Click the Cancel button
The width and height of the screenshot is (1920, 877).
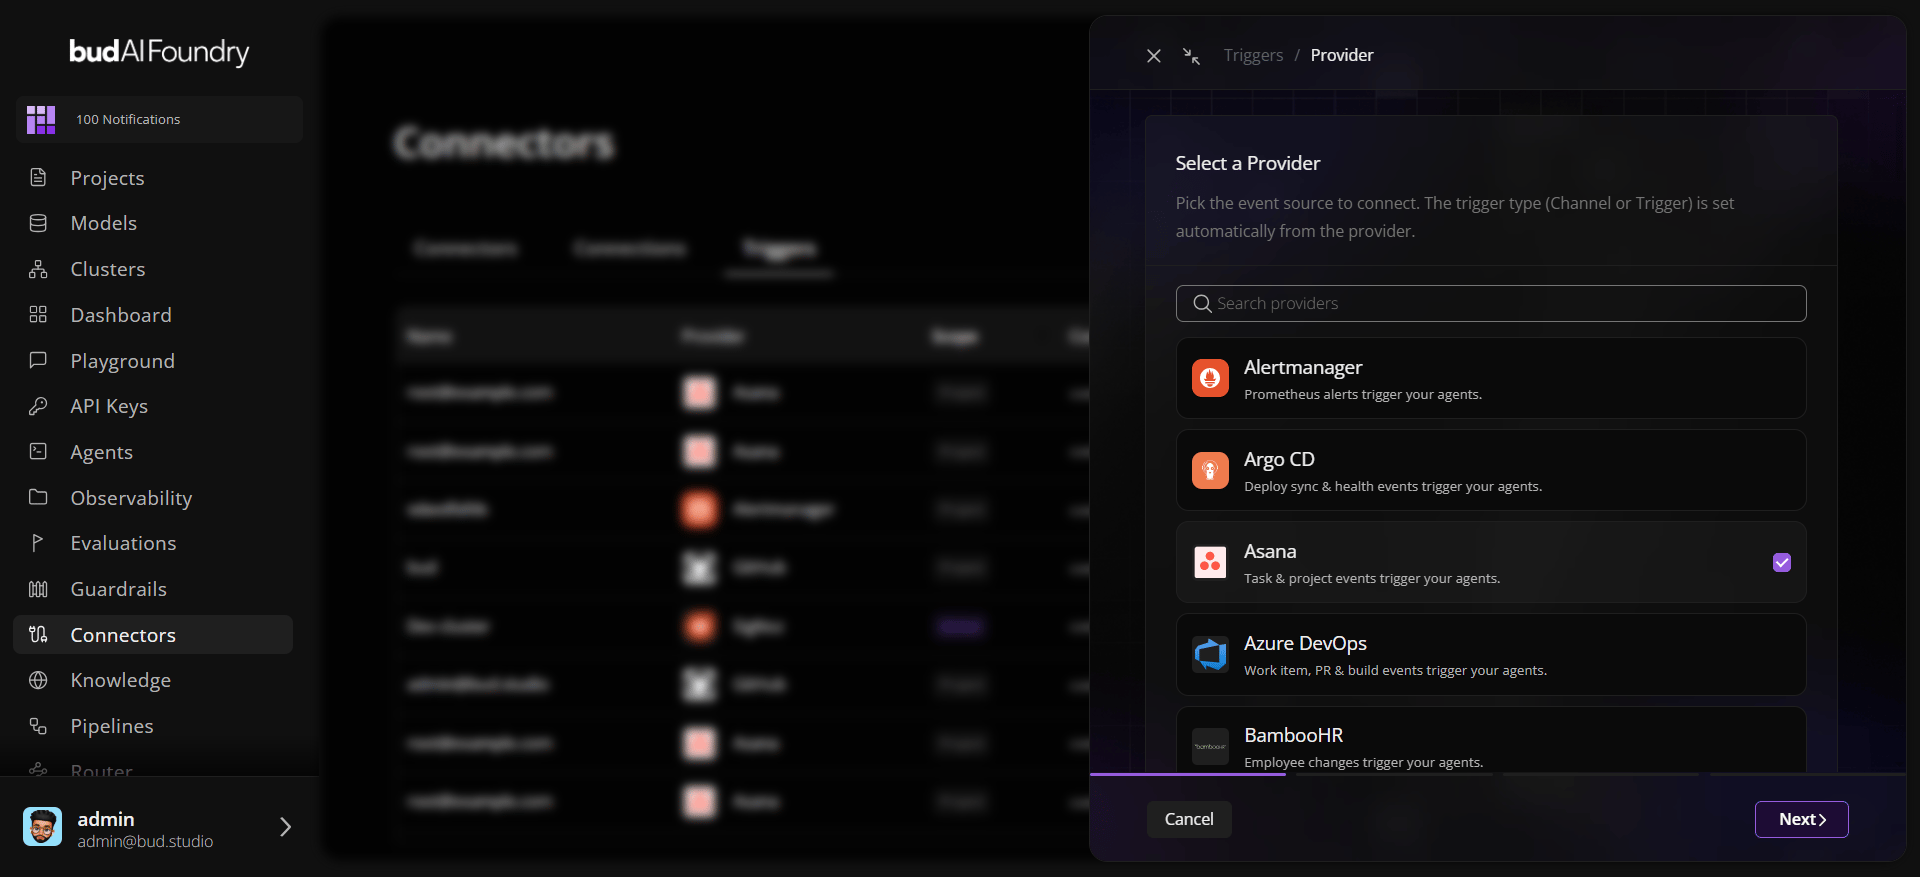[x=1189, y=819]
